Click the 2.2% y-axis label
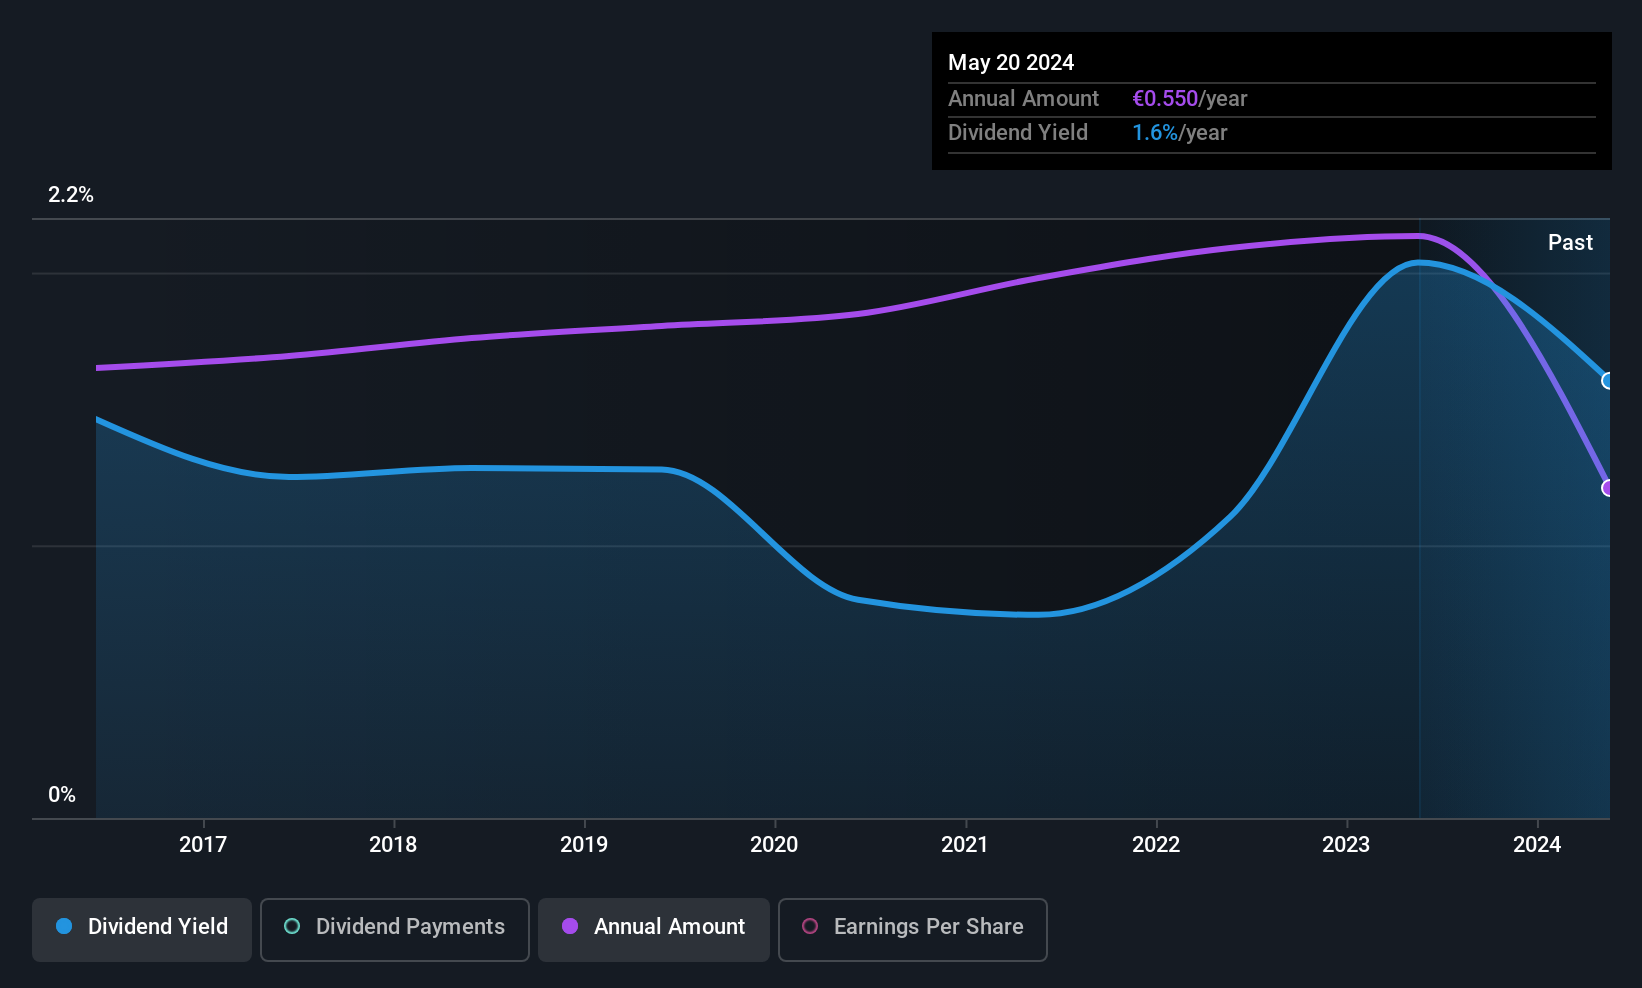The image size is (1642, 988). tap(71, 195)
